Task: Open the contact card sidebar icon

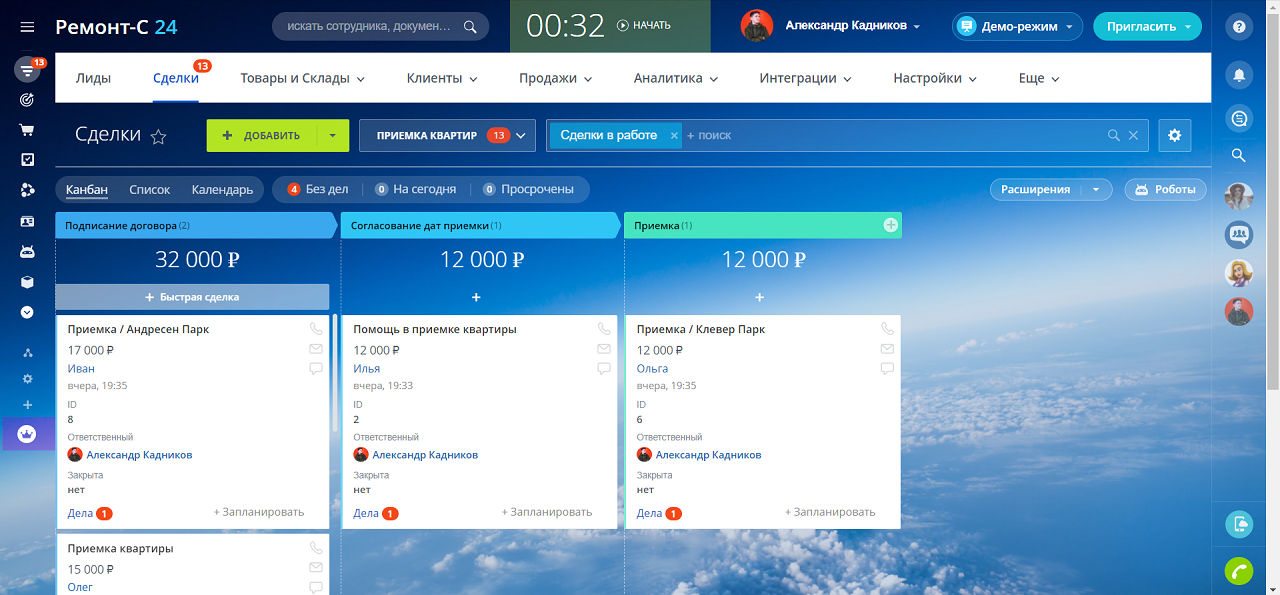Action: 27,221
